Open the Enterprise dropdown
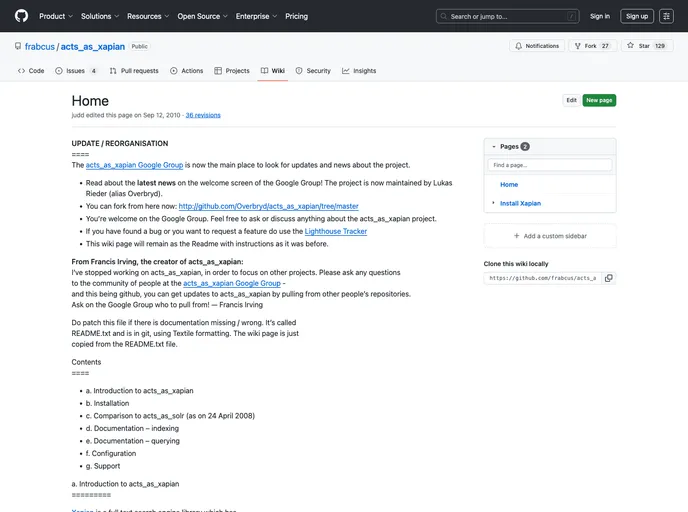Image resolution: width=688 pixels, height=512 pixels. point(257,16)
